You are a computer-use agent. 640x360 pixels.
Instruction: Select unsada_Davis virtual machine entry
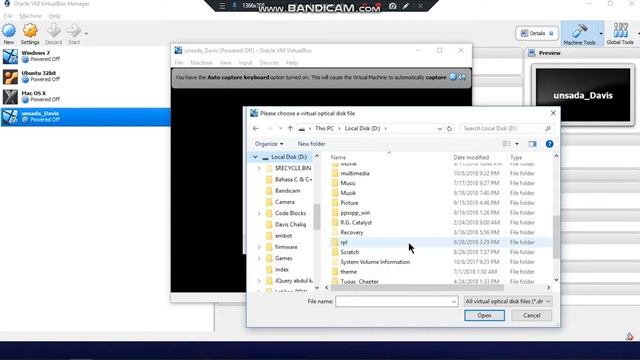click(x=85, y=117)
